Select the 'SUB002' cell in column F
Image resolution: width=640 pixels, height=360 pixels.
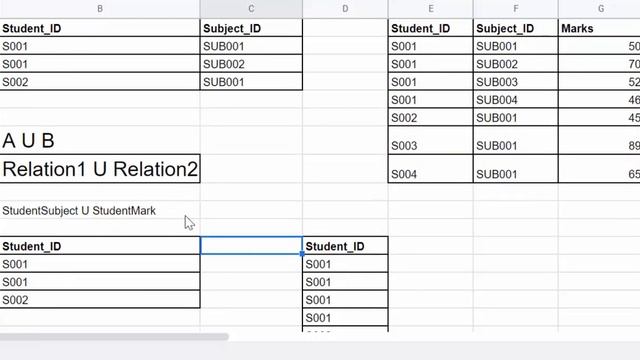point(516,64)
